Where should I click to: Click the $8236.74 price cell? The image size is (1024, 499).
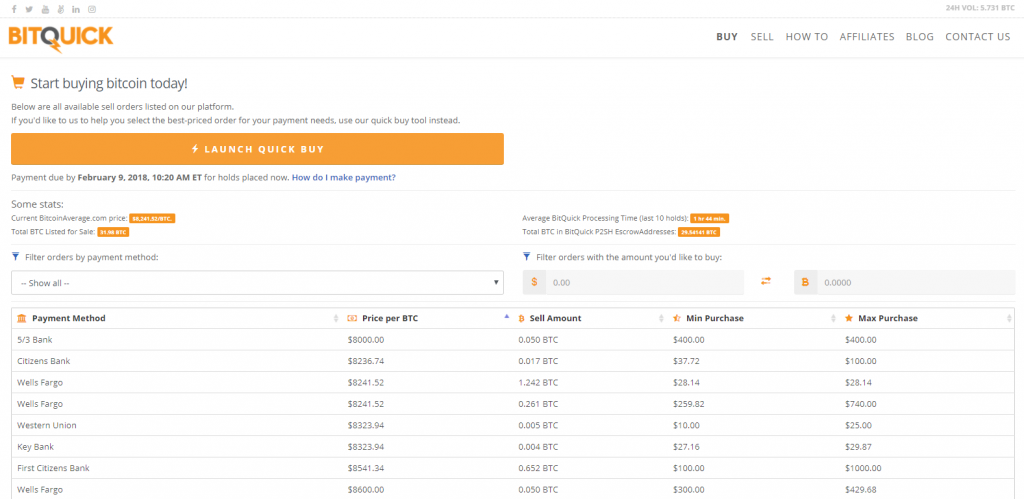tap(366, 361)
